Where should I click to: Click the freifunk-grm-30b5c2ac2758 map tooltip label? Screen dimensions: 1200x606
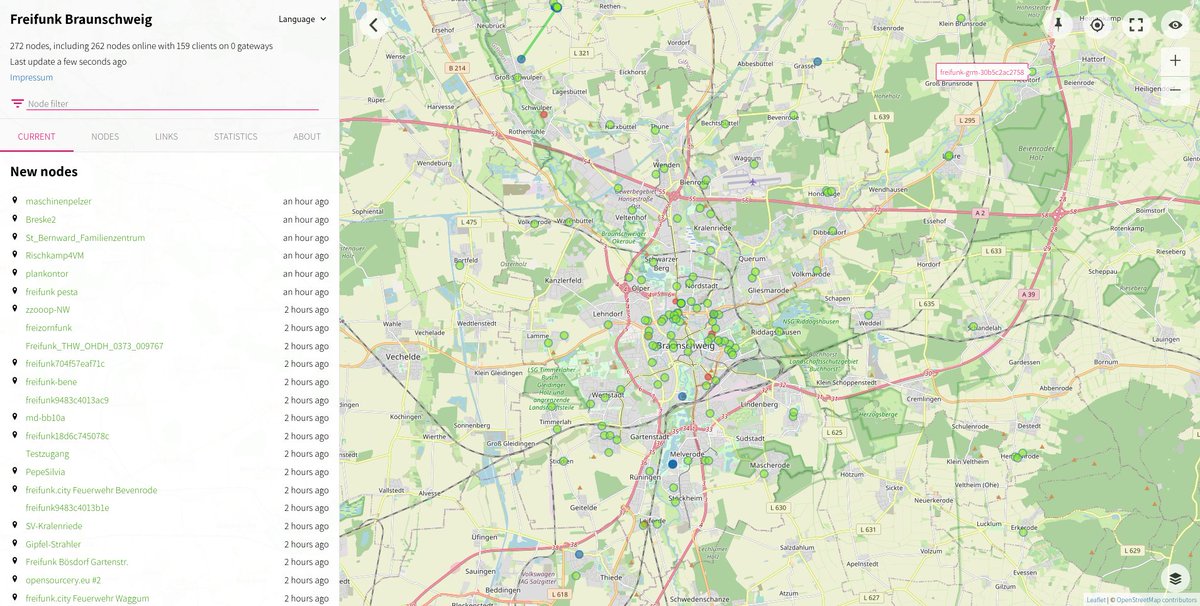click(982, 72)
